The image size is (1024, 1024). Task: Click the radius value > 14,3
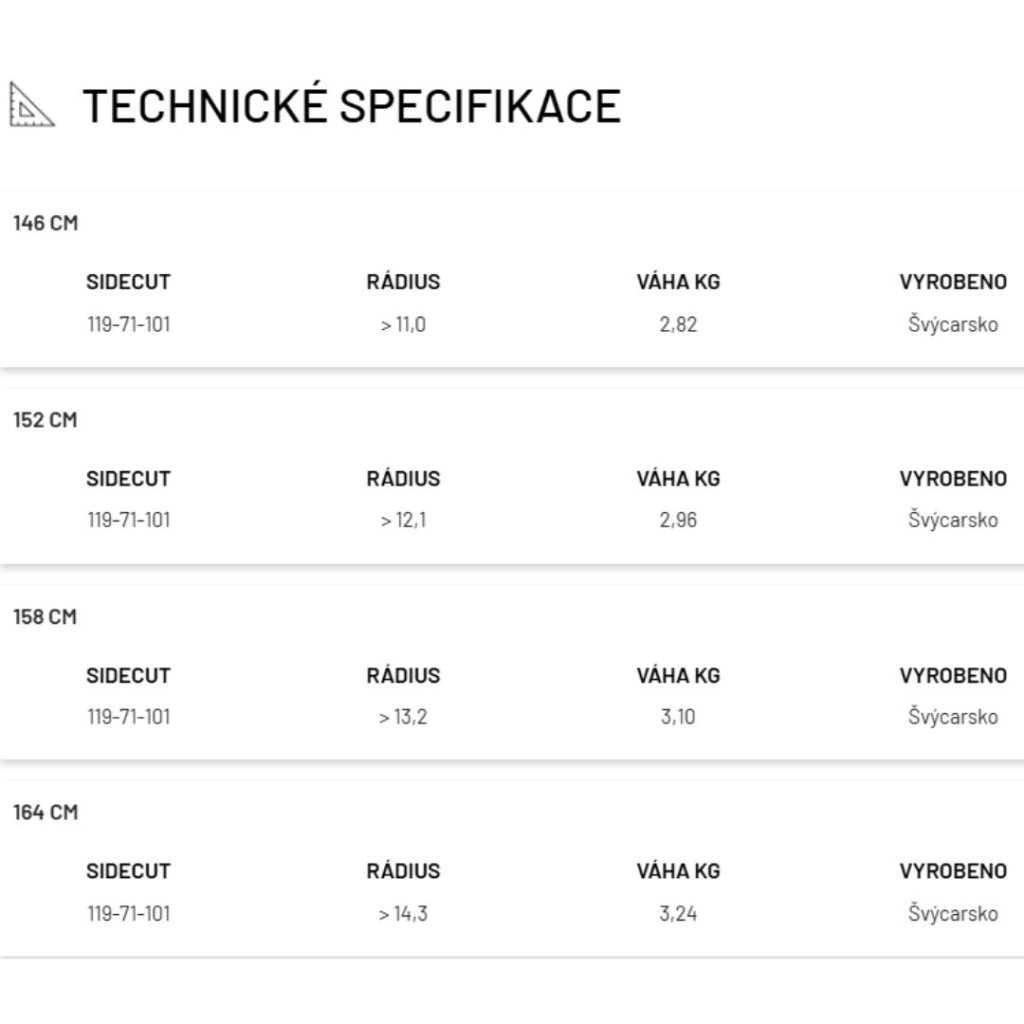[x=403, y=913]
